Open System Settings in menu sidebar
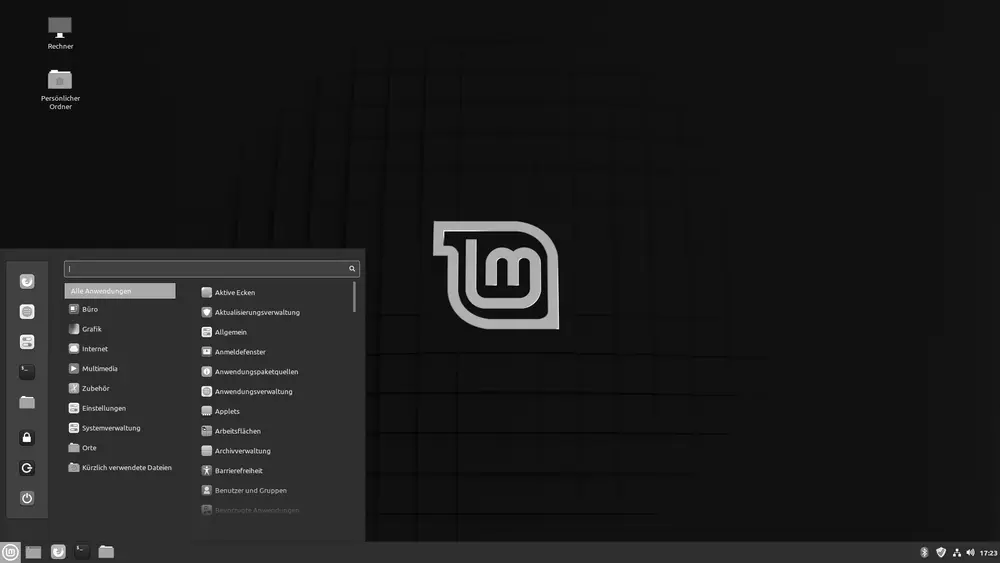This screenshot has height=563, width=1000. point(27,342)
